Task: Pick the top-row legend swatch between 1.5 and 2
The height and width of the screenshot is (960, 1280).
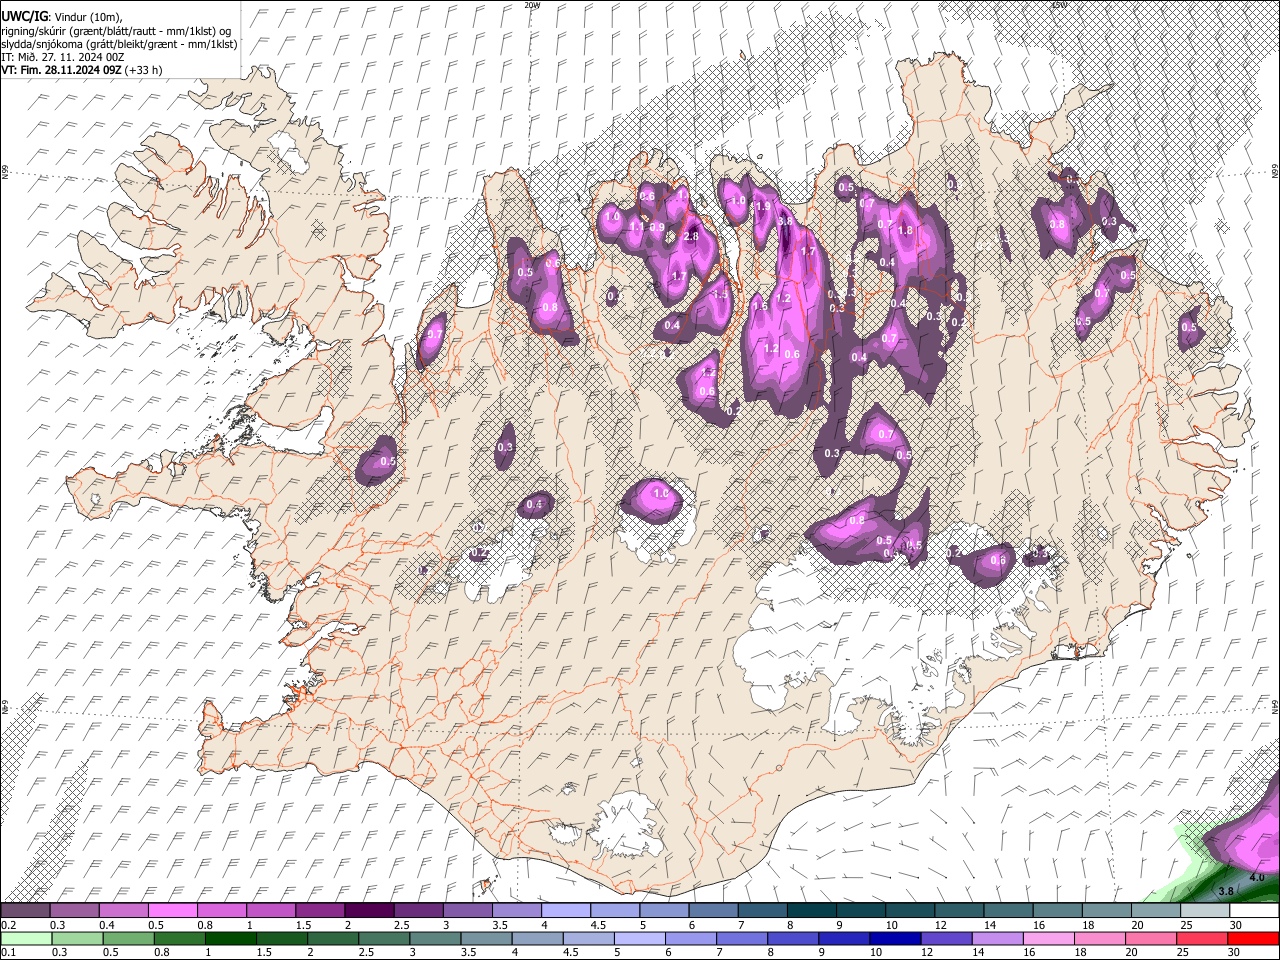Action: pos(319,910)
